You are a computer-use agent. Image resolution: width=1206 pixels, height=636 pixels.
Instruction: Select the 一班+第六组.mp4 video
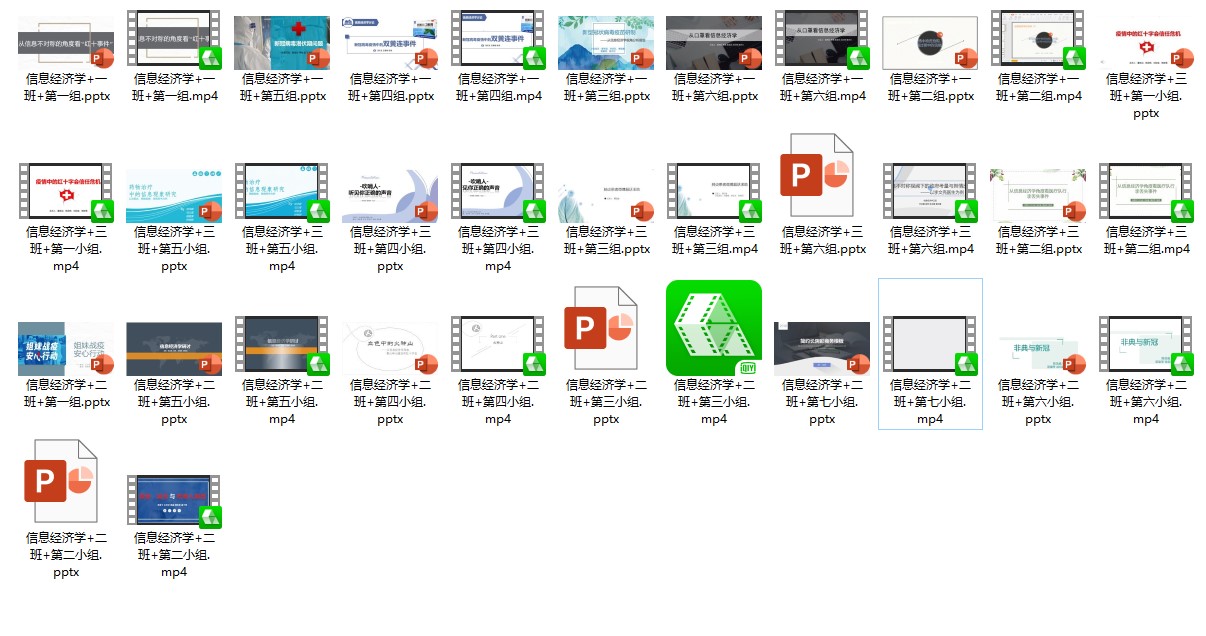tap(822, 43)
